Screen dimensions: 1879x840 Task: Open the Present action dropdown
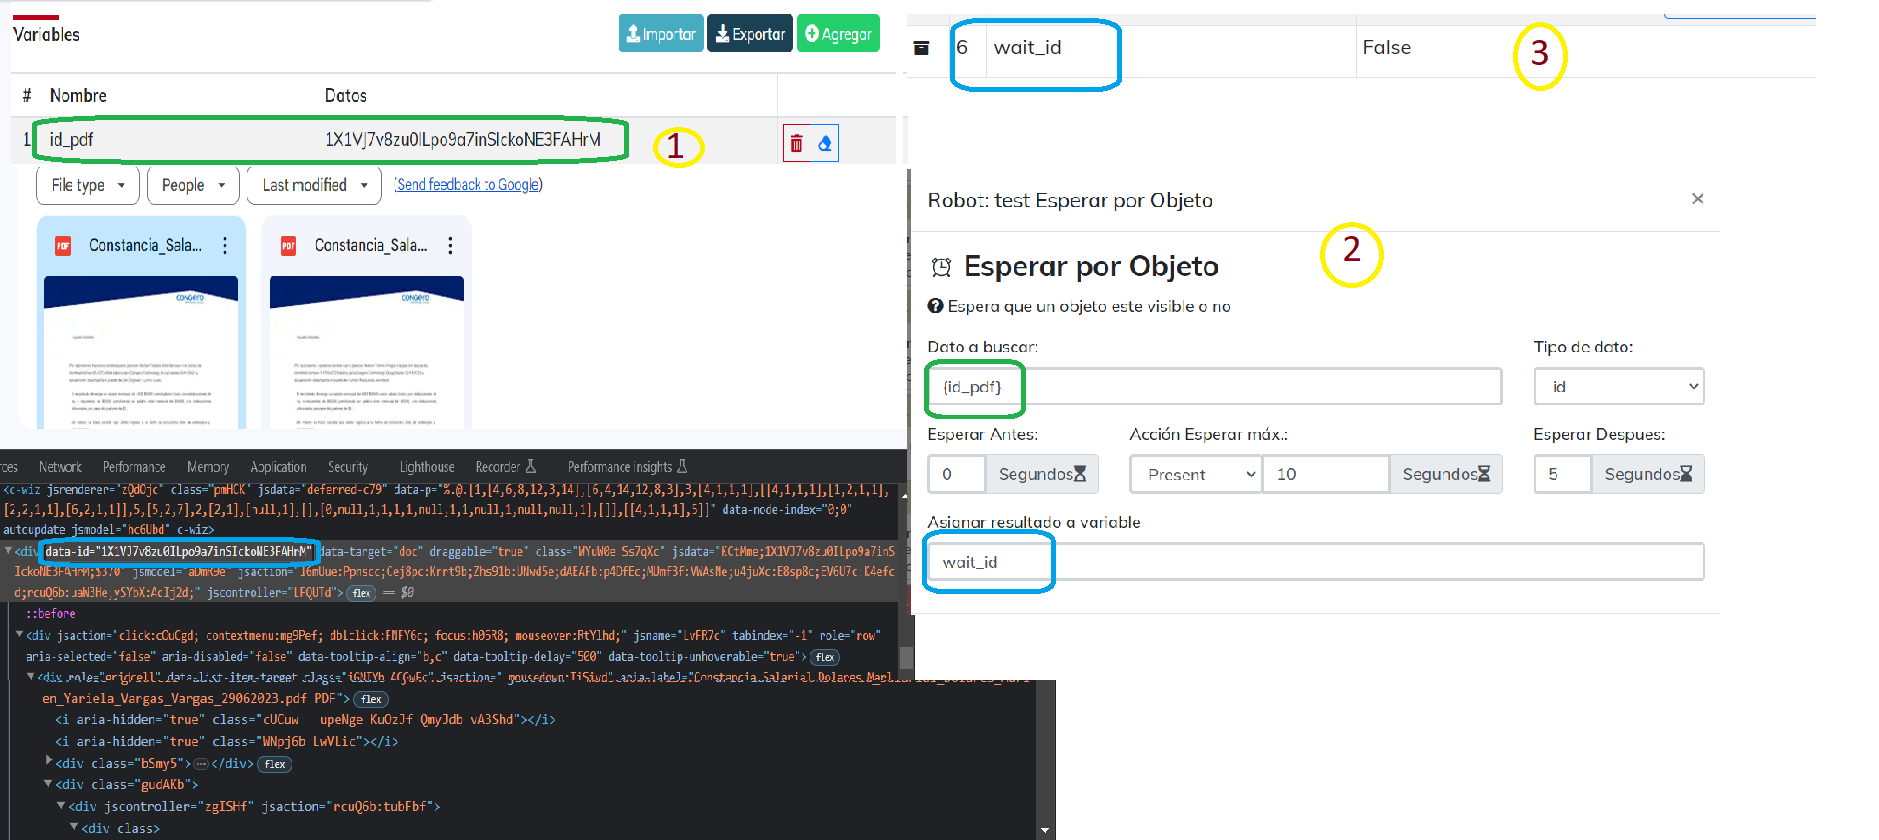tap(1195, 474)
